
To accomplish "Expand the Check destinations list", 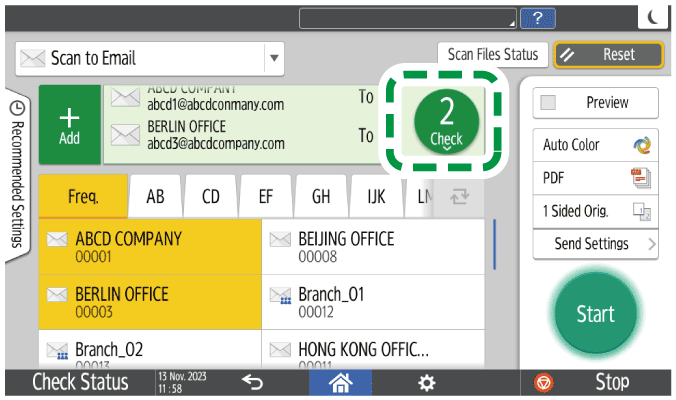I will coord(447,124).
